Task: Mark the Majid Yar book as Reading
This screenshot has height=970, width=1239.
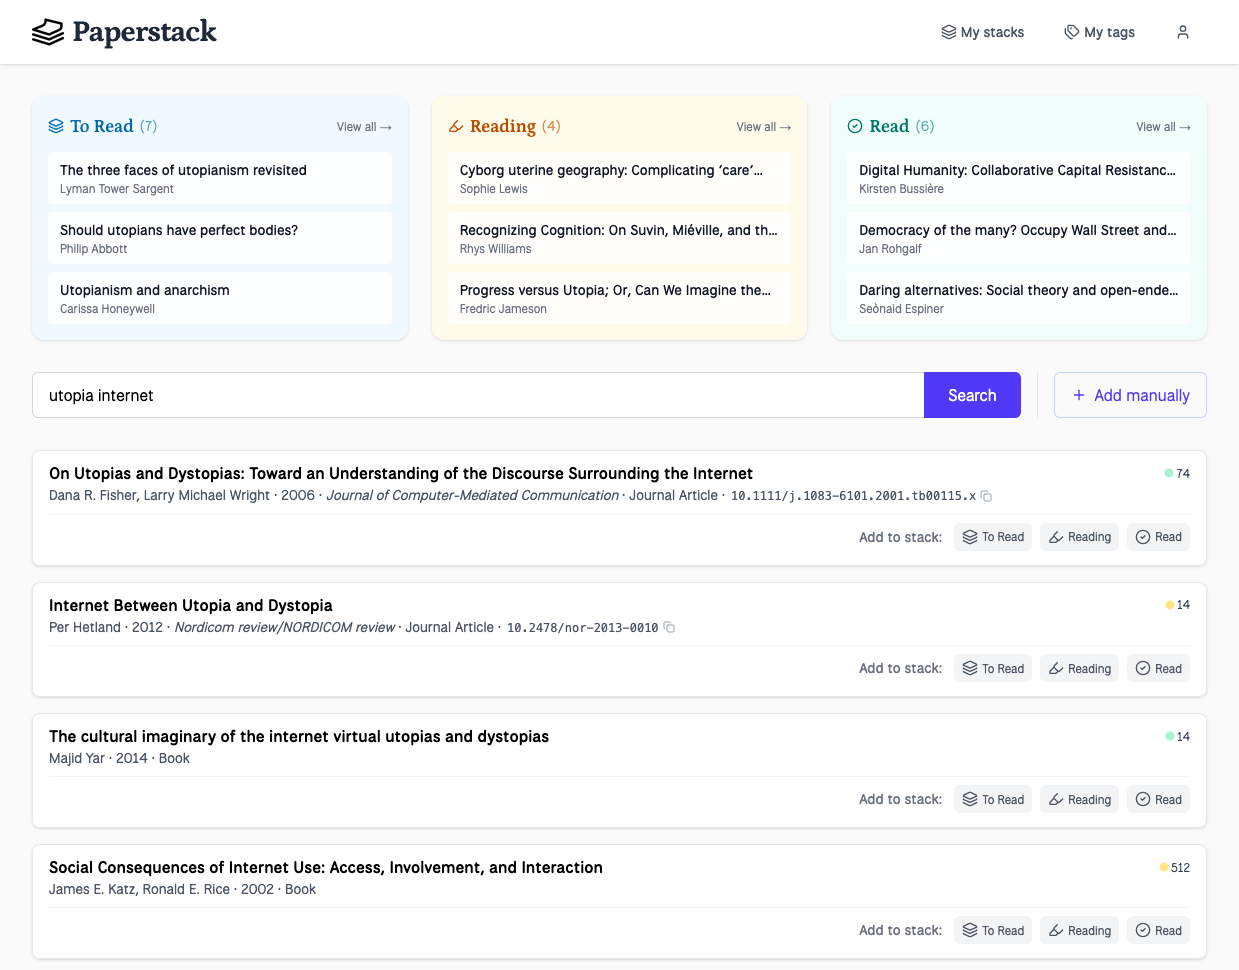Action: (x=1079, y=799)
